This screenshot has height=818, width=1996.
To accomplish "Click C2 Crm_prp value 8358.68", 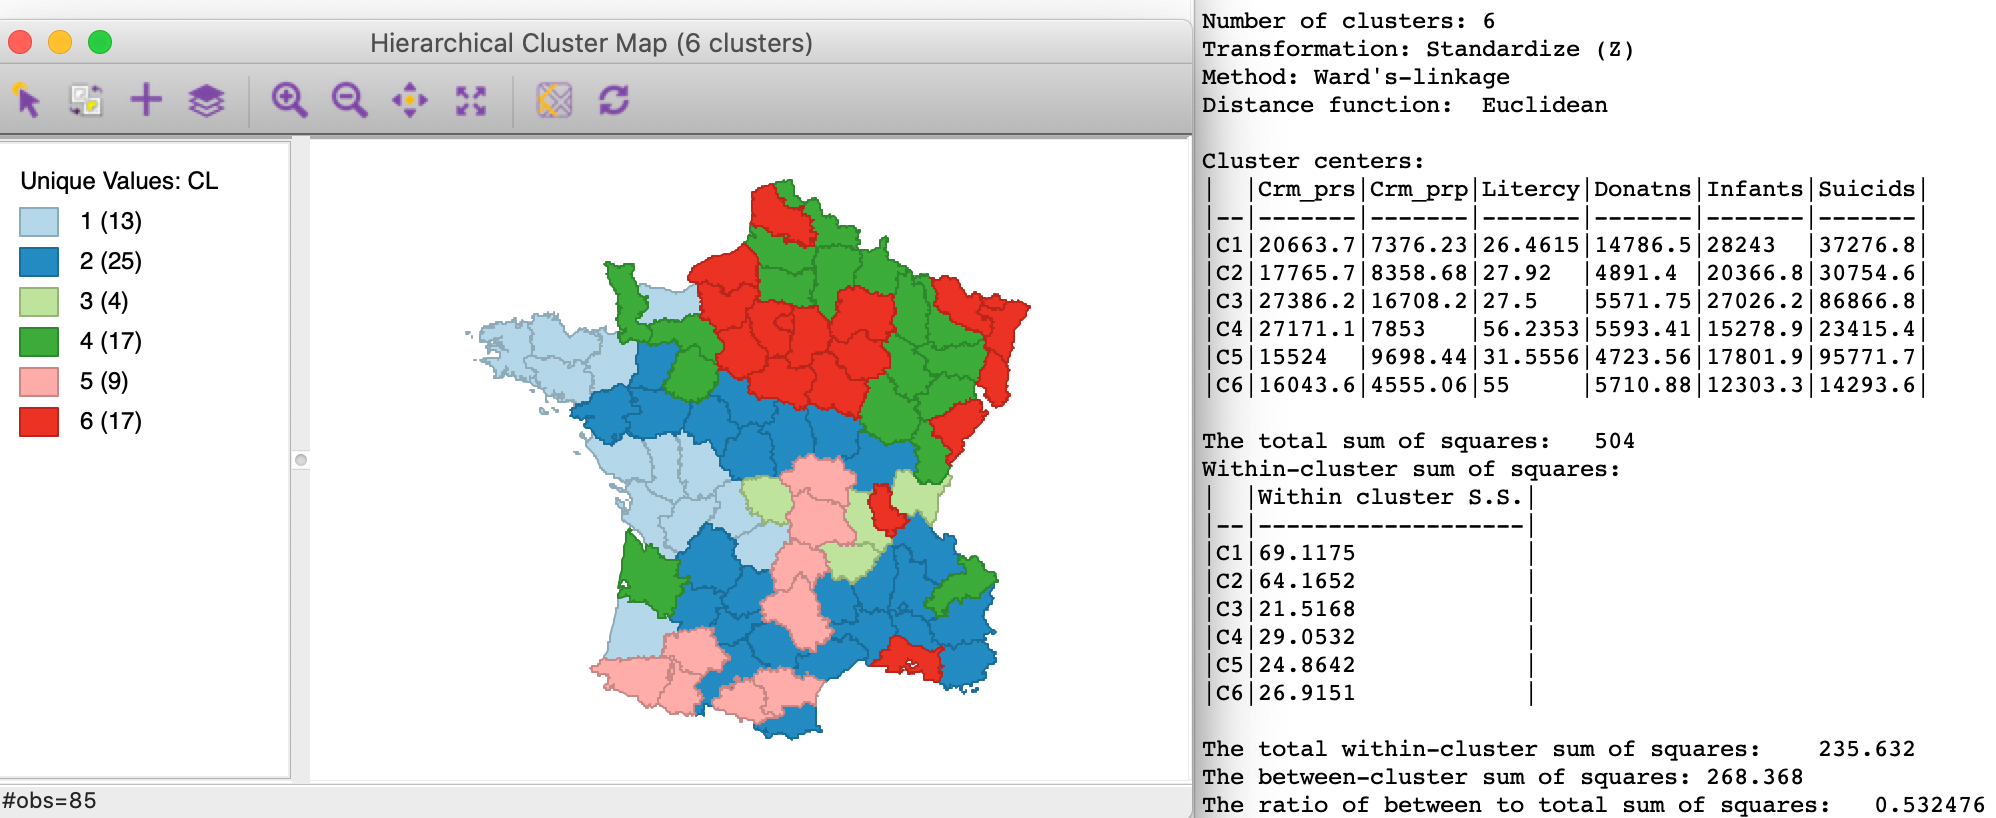I will pyautogui.click(x=1418, y=273).
